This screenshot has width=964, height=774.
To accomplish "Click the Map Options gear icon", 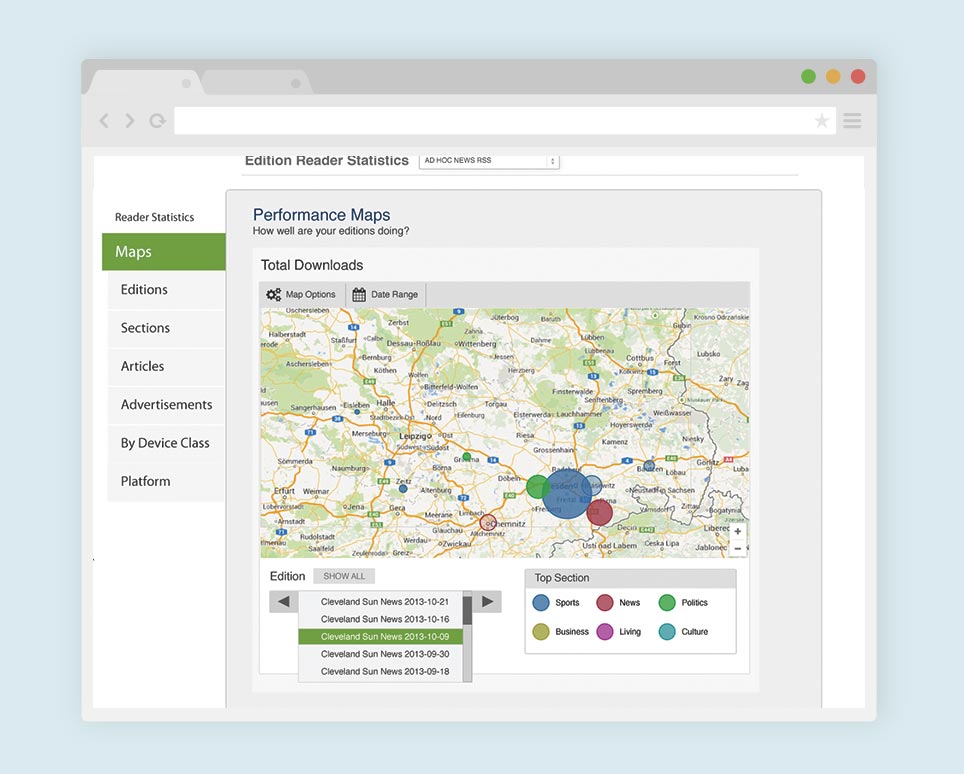I will click(274, 294).
